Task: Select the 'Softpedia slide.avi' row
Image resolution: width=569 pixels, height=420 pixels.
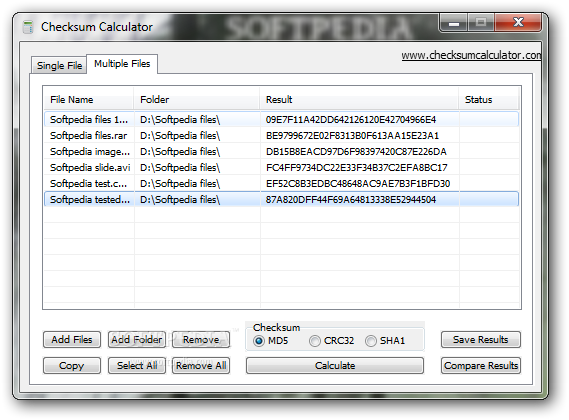Action: click(281, 167)
